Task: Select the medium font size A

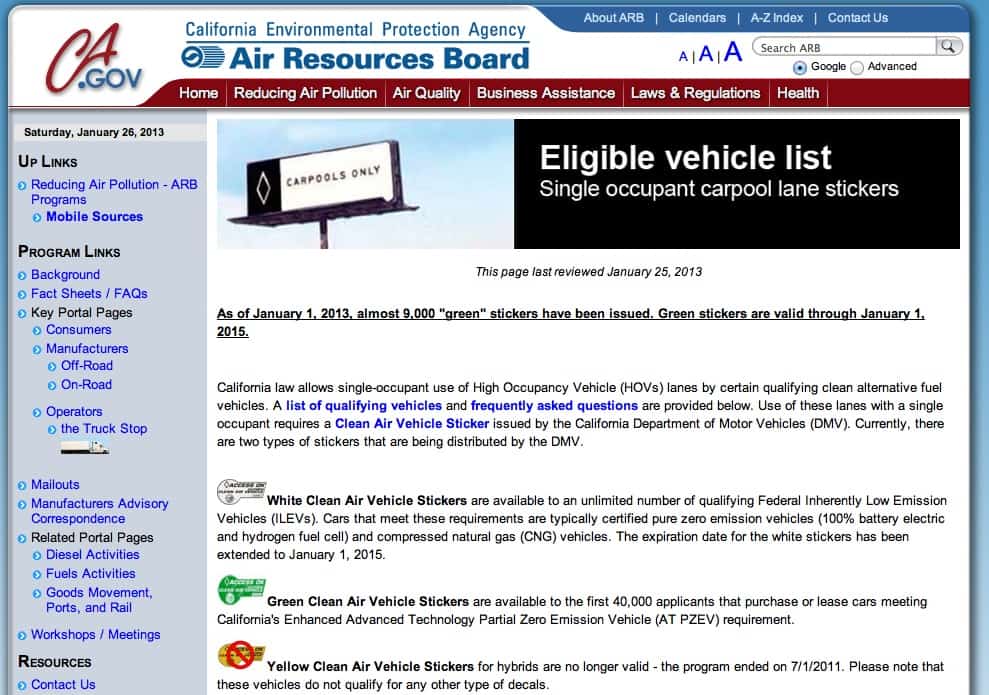Action: click(706, 54)
